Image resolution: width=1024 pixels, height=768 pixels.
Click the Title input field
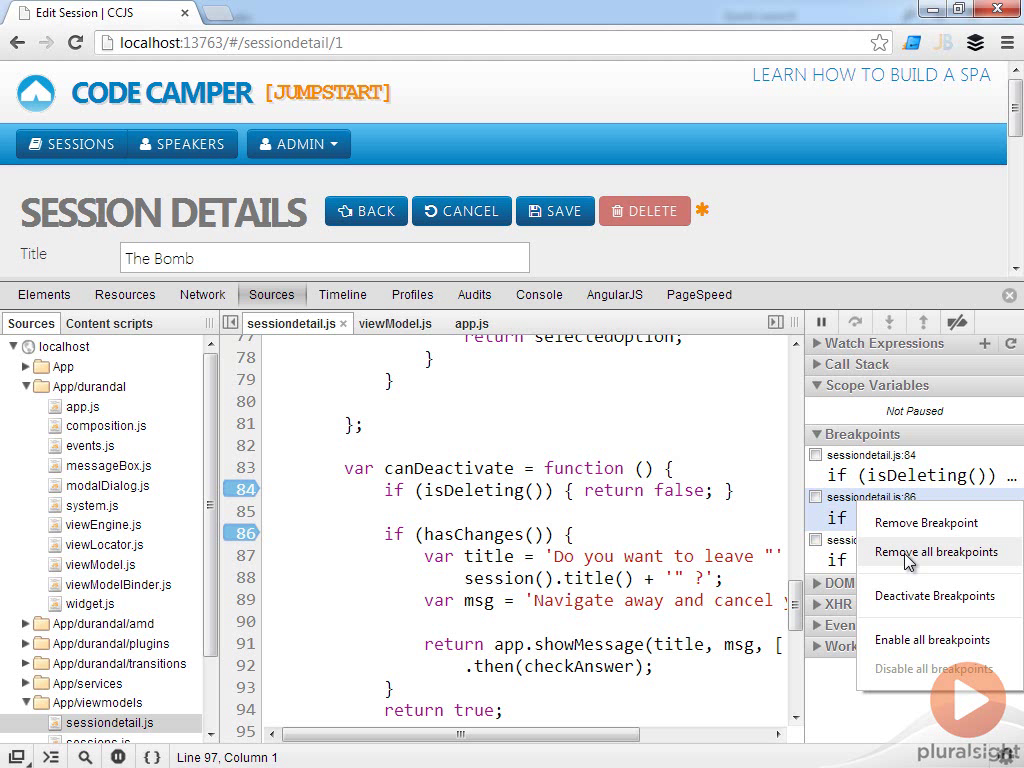click(x=324, y=258)
